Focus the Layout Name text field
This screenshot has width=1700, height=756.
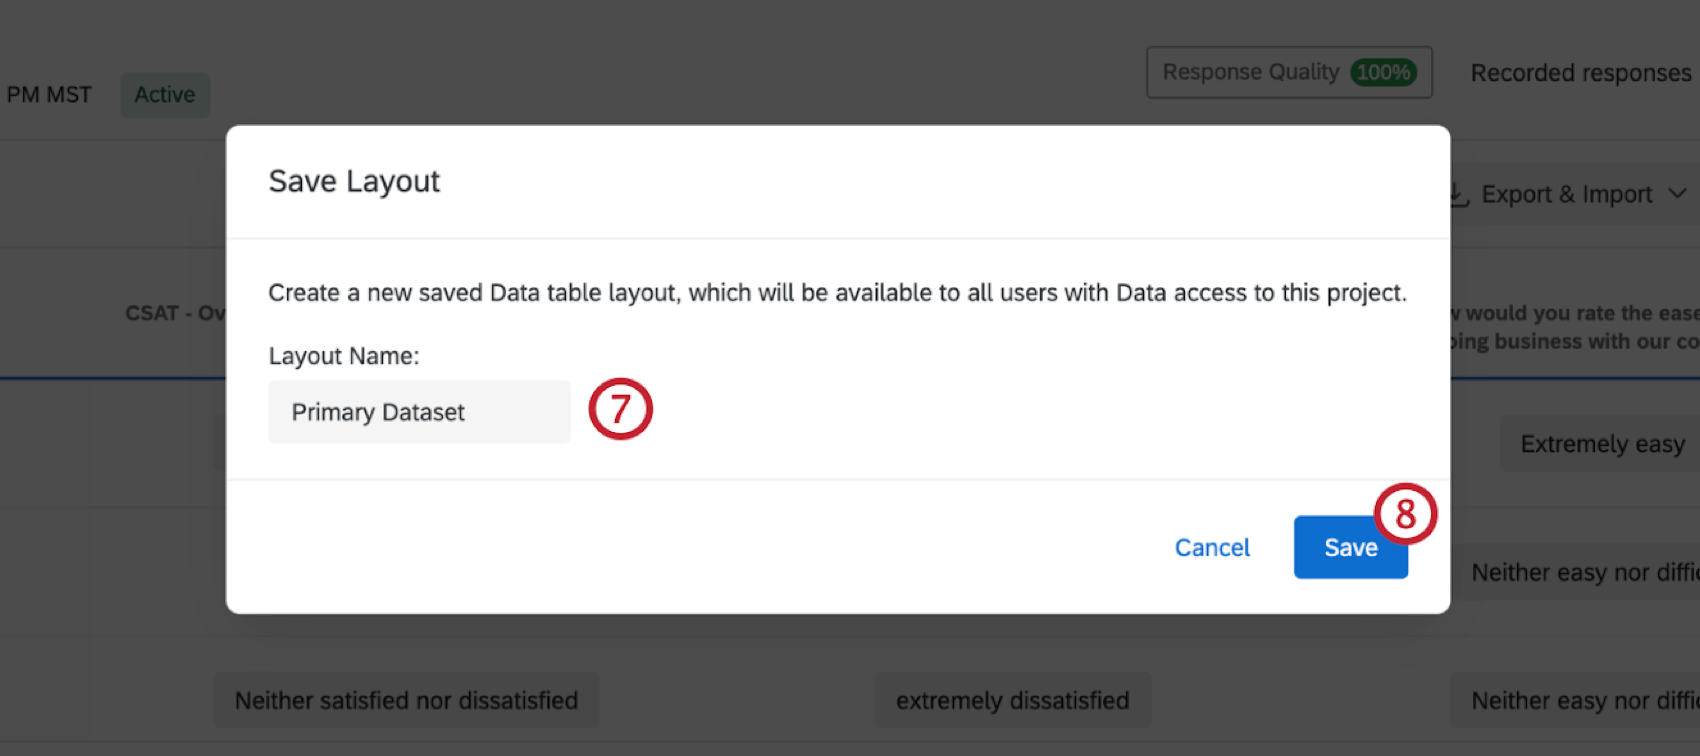pyautogui.click(x=419, y=412)
